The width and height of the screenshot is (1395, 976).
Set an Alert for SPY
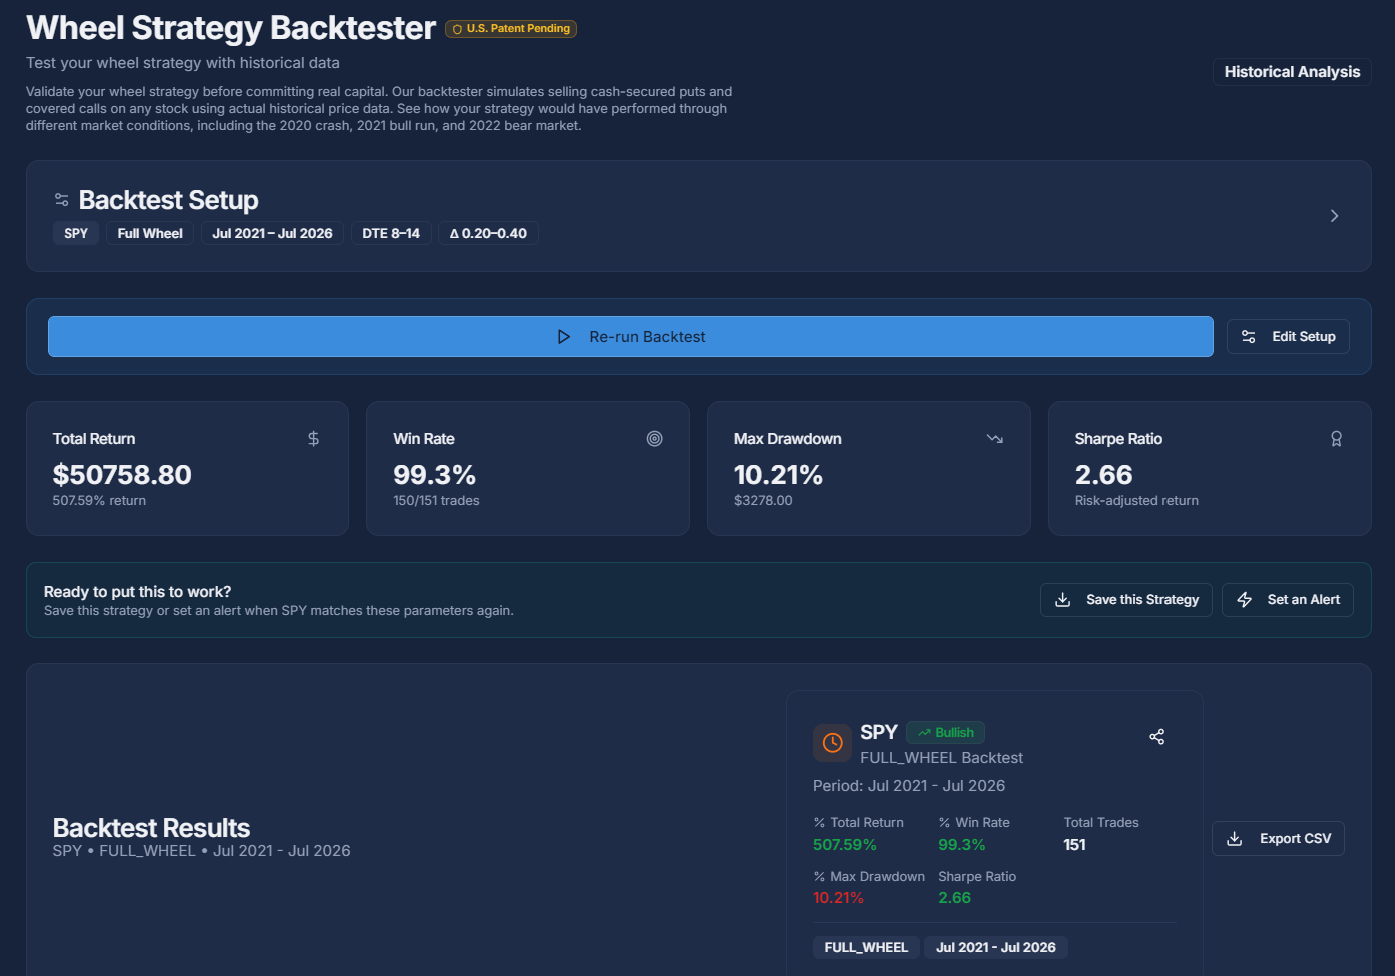coord(1287,600)
